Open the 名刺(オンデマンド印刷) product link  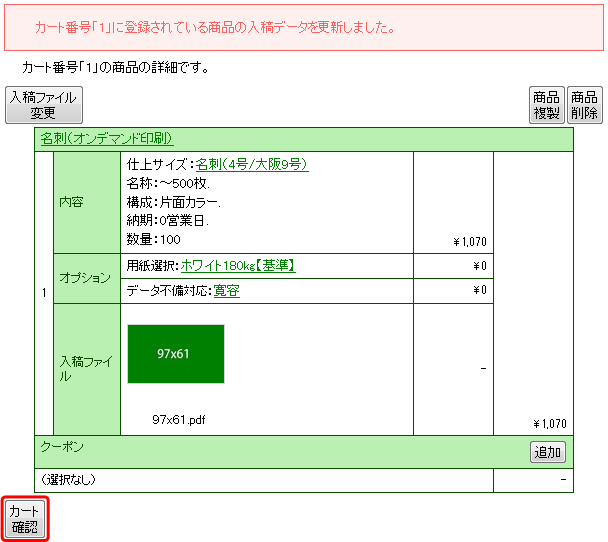coord(107,139)
